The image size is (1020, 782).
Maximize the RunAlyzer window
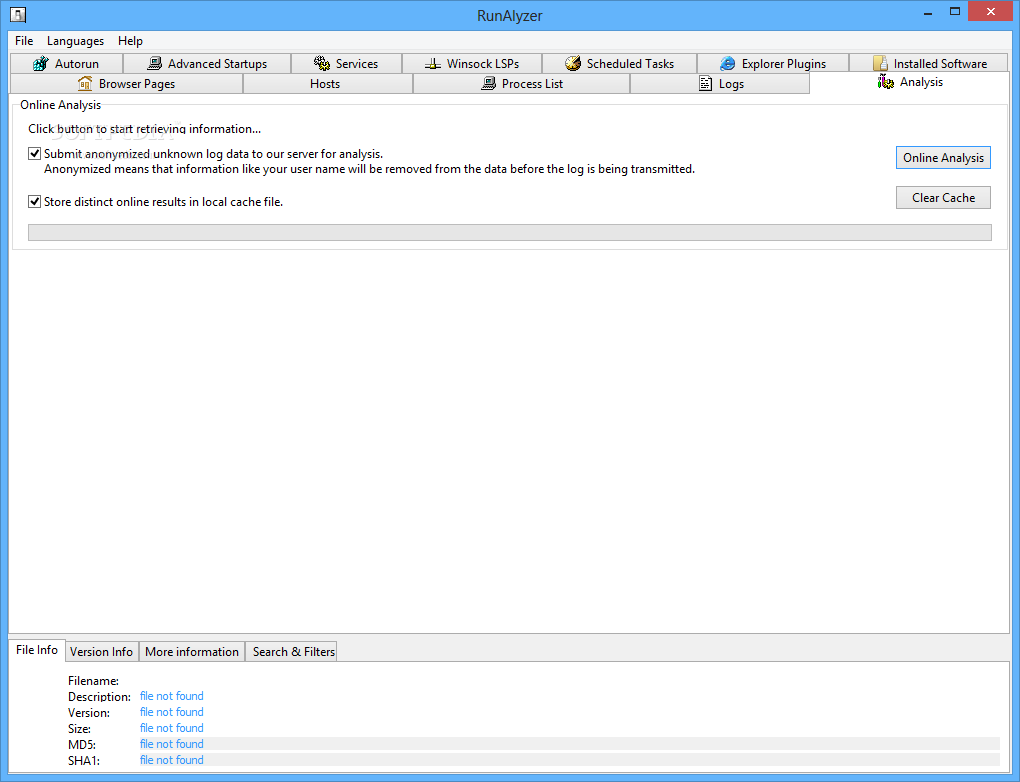[x=954, y=12]
